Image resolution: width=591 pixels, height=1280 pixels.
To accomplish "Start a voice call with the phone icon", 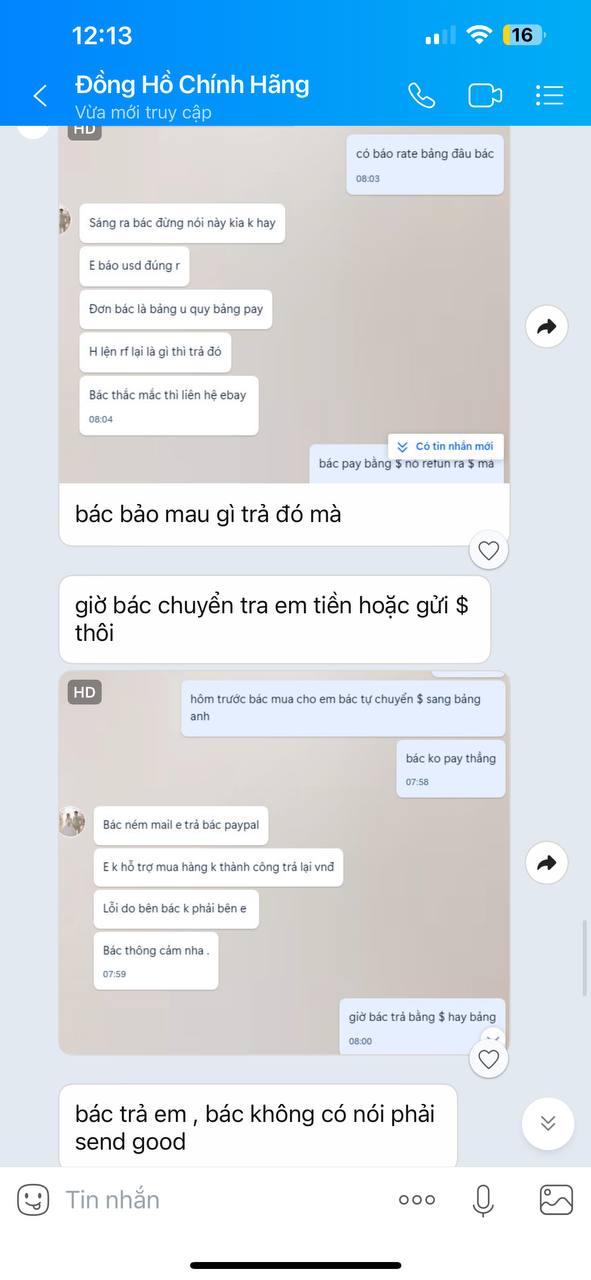I will pyautogui.click(x=422, y=95).
